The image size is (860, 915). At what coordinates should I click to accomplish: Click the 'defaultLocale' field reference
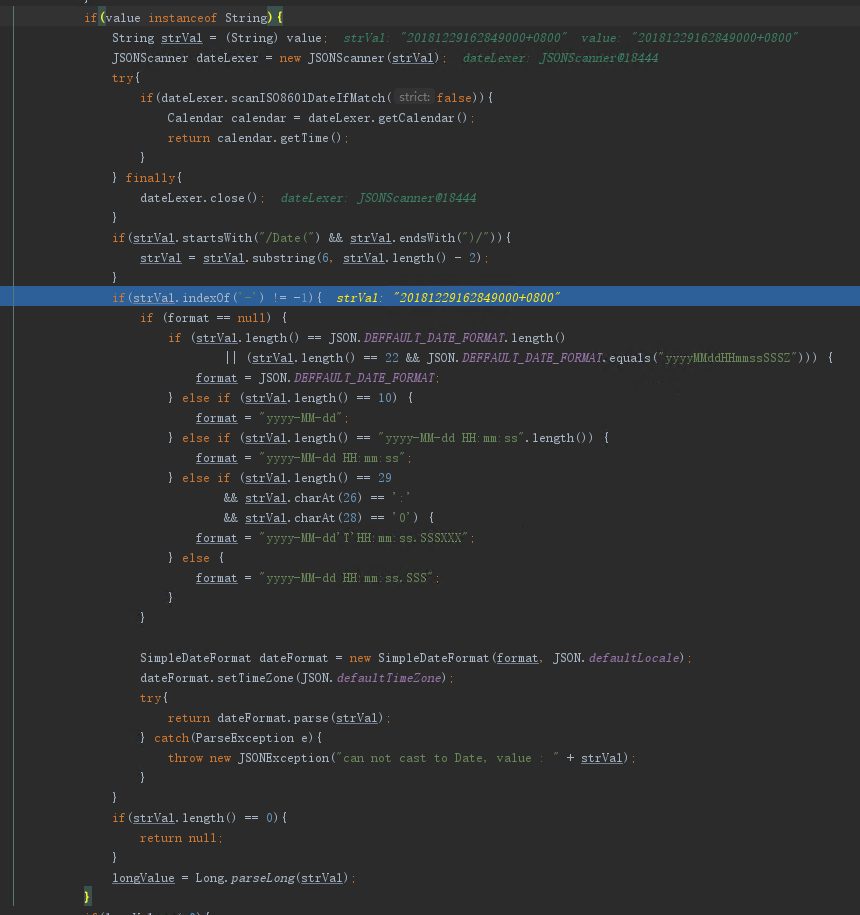[634, 658]
